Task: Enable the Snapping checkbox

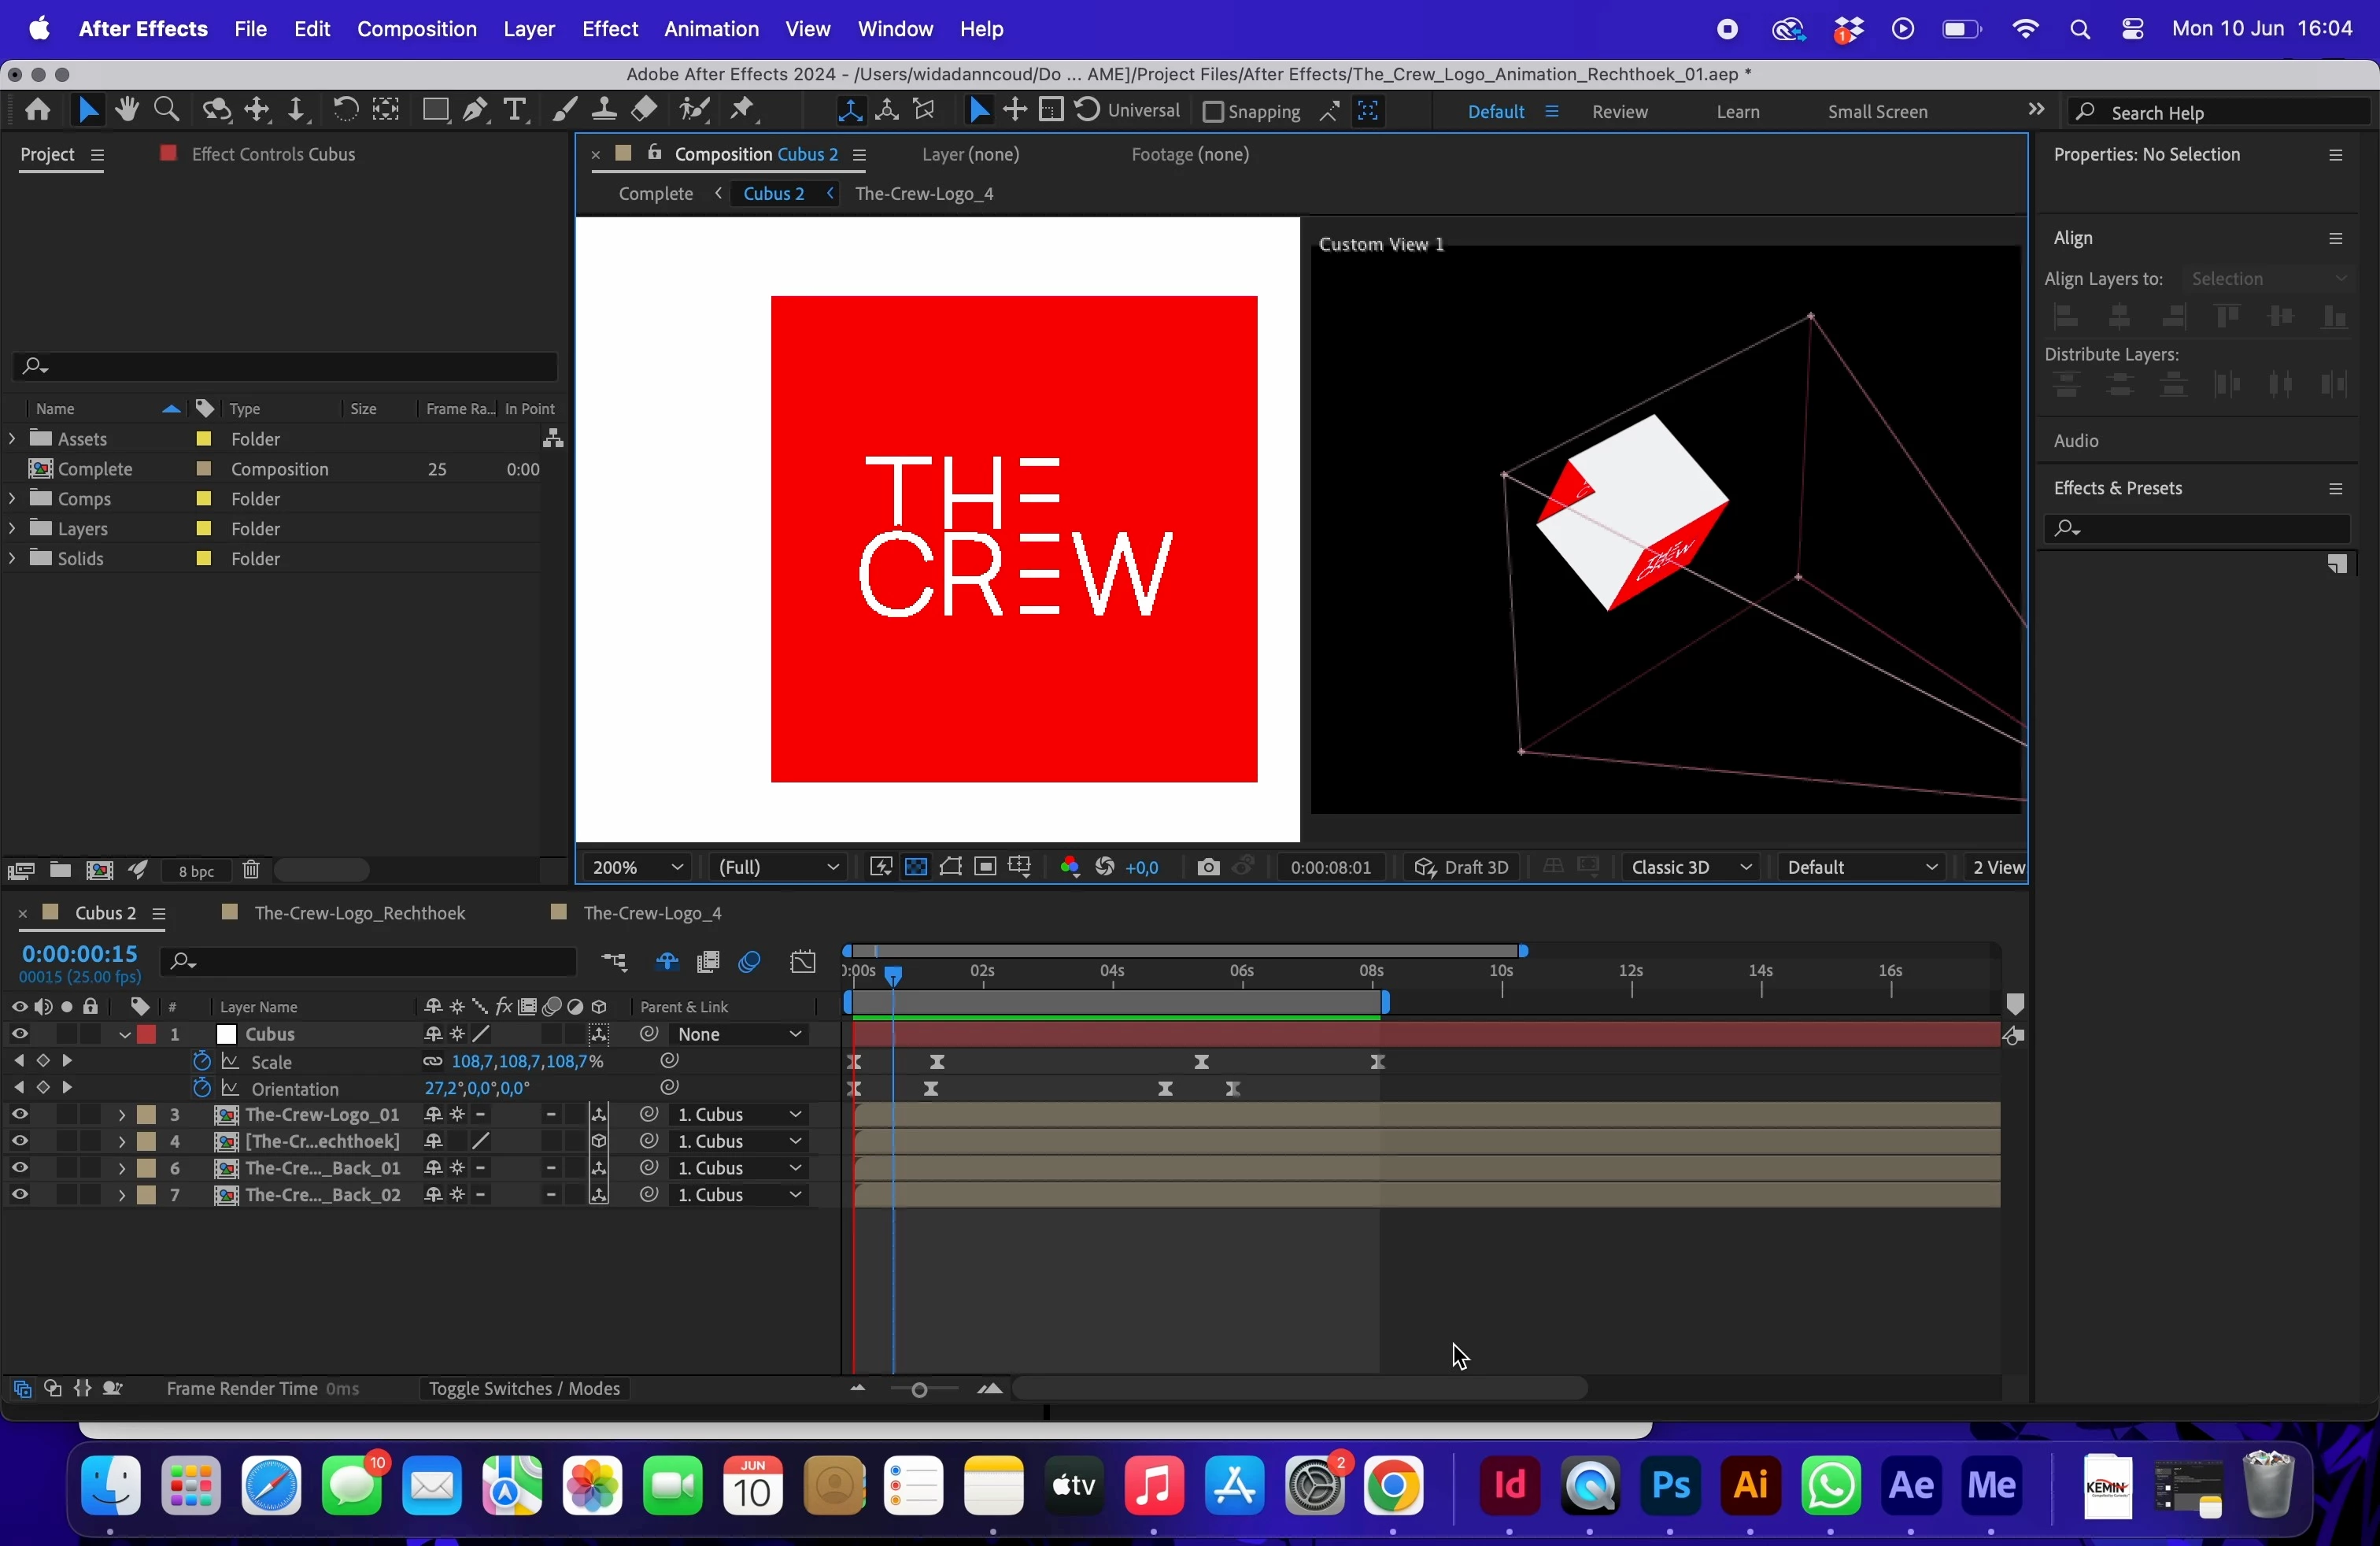Action: point(1212,112)
